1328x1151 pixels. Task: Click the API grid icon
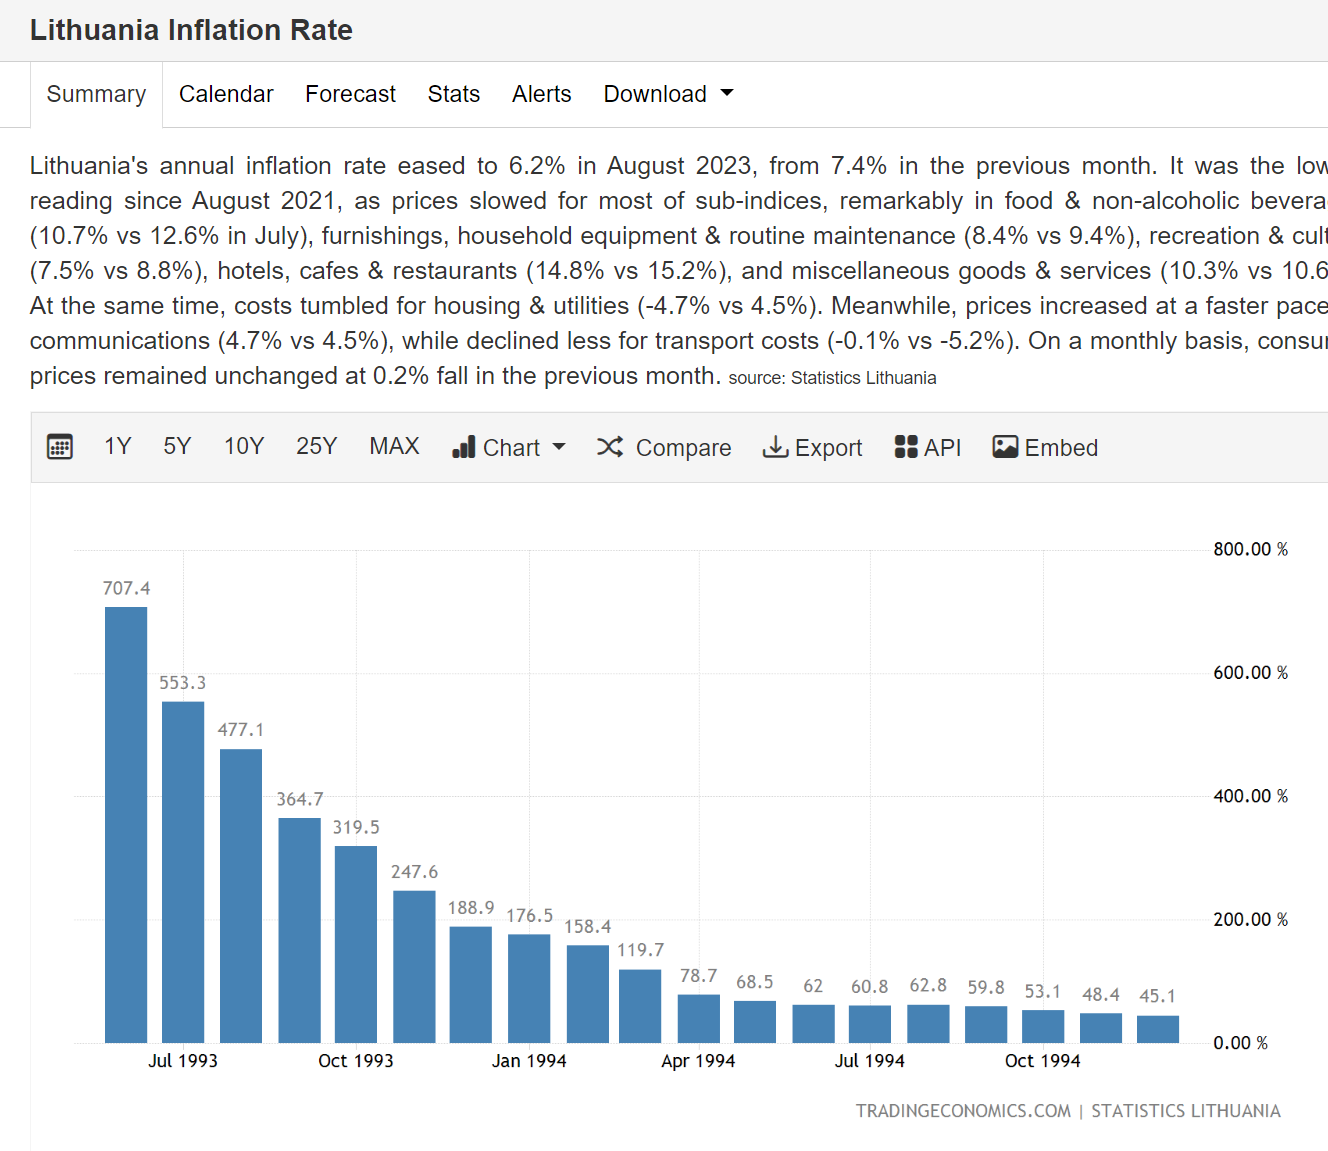click(906, 447)
